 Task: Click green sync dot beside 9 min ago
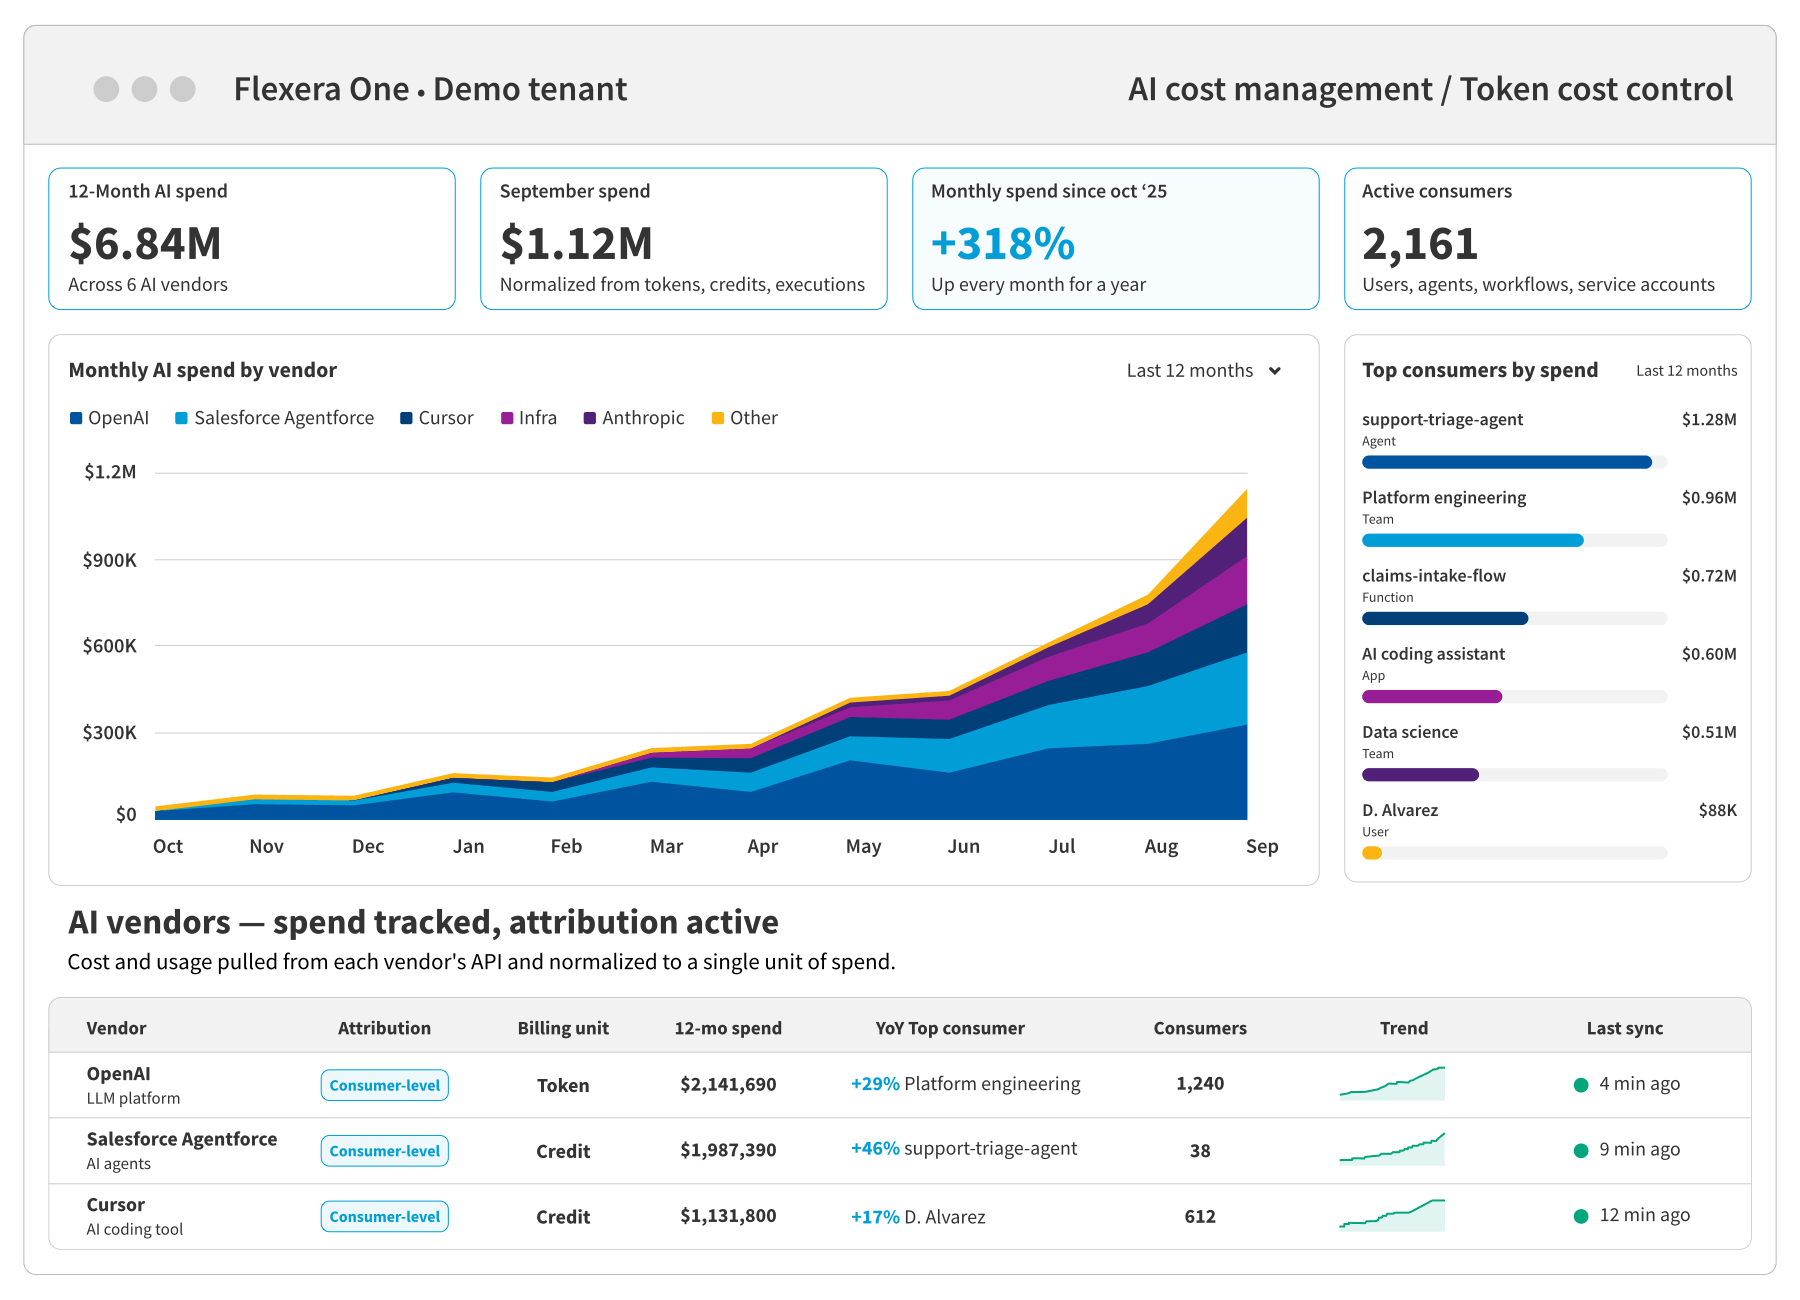tap(1581, 1151)
